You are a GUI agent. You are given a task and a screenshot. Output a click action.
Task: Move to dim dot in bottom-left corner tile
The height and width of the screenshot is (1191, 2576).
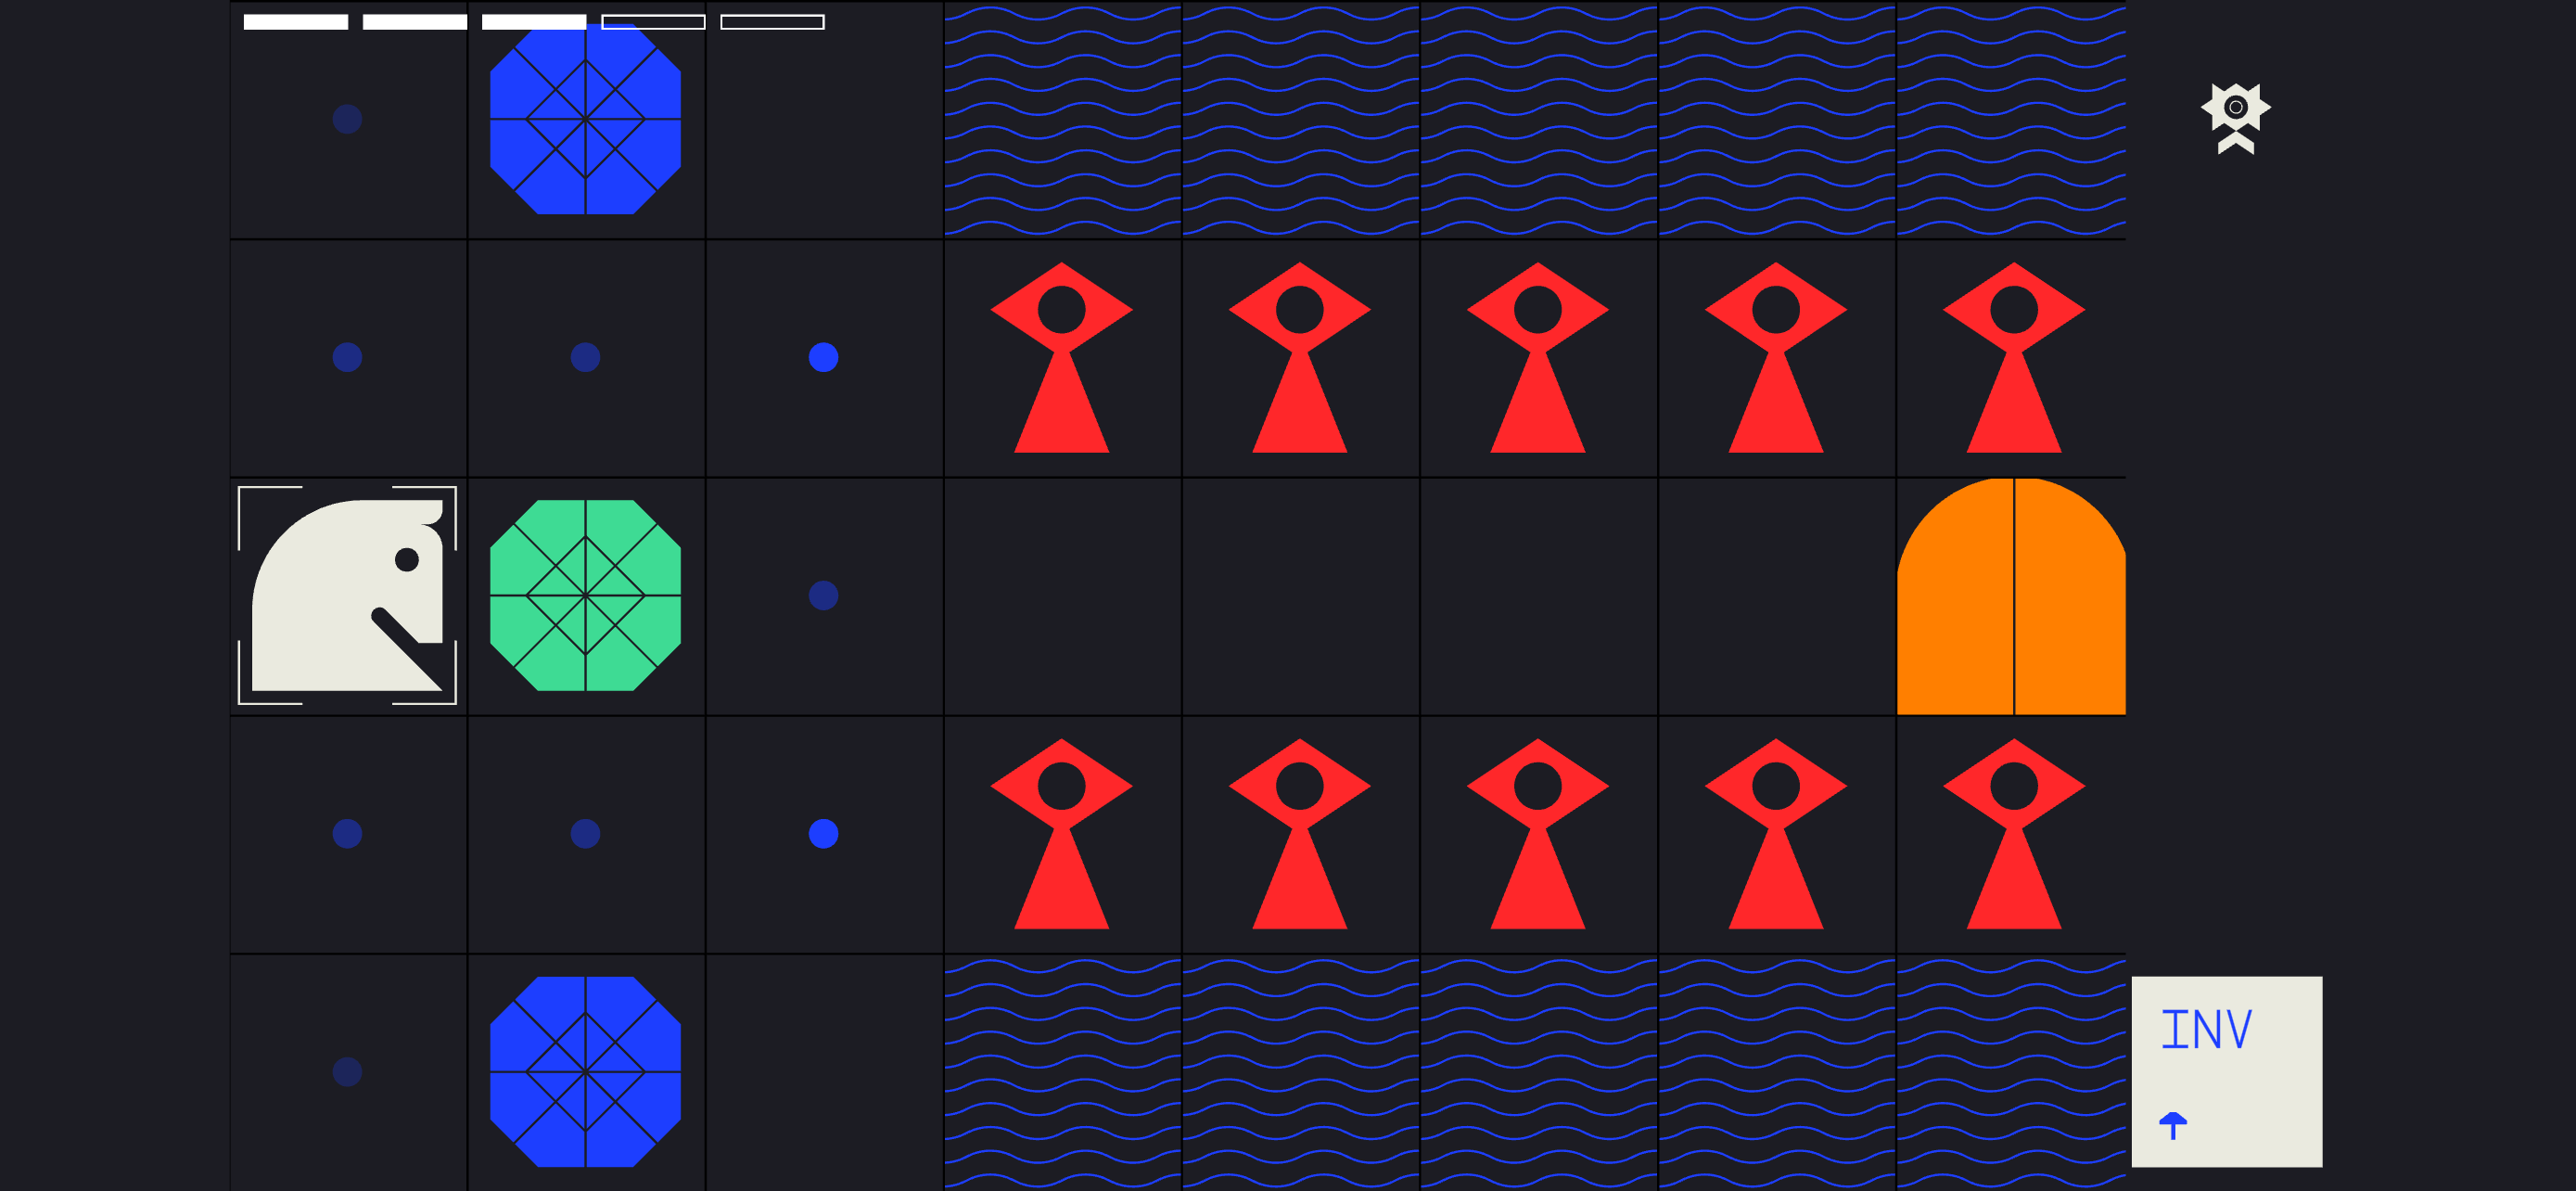[347, 1071]
